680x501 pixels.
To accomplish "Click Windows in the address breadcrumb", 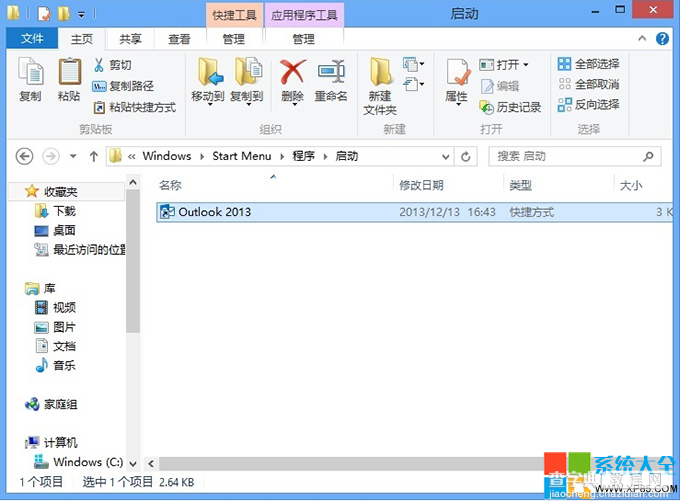I will [167, 156].
